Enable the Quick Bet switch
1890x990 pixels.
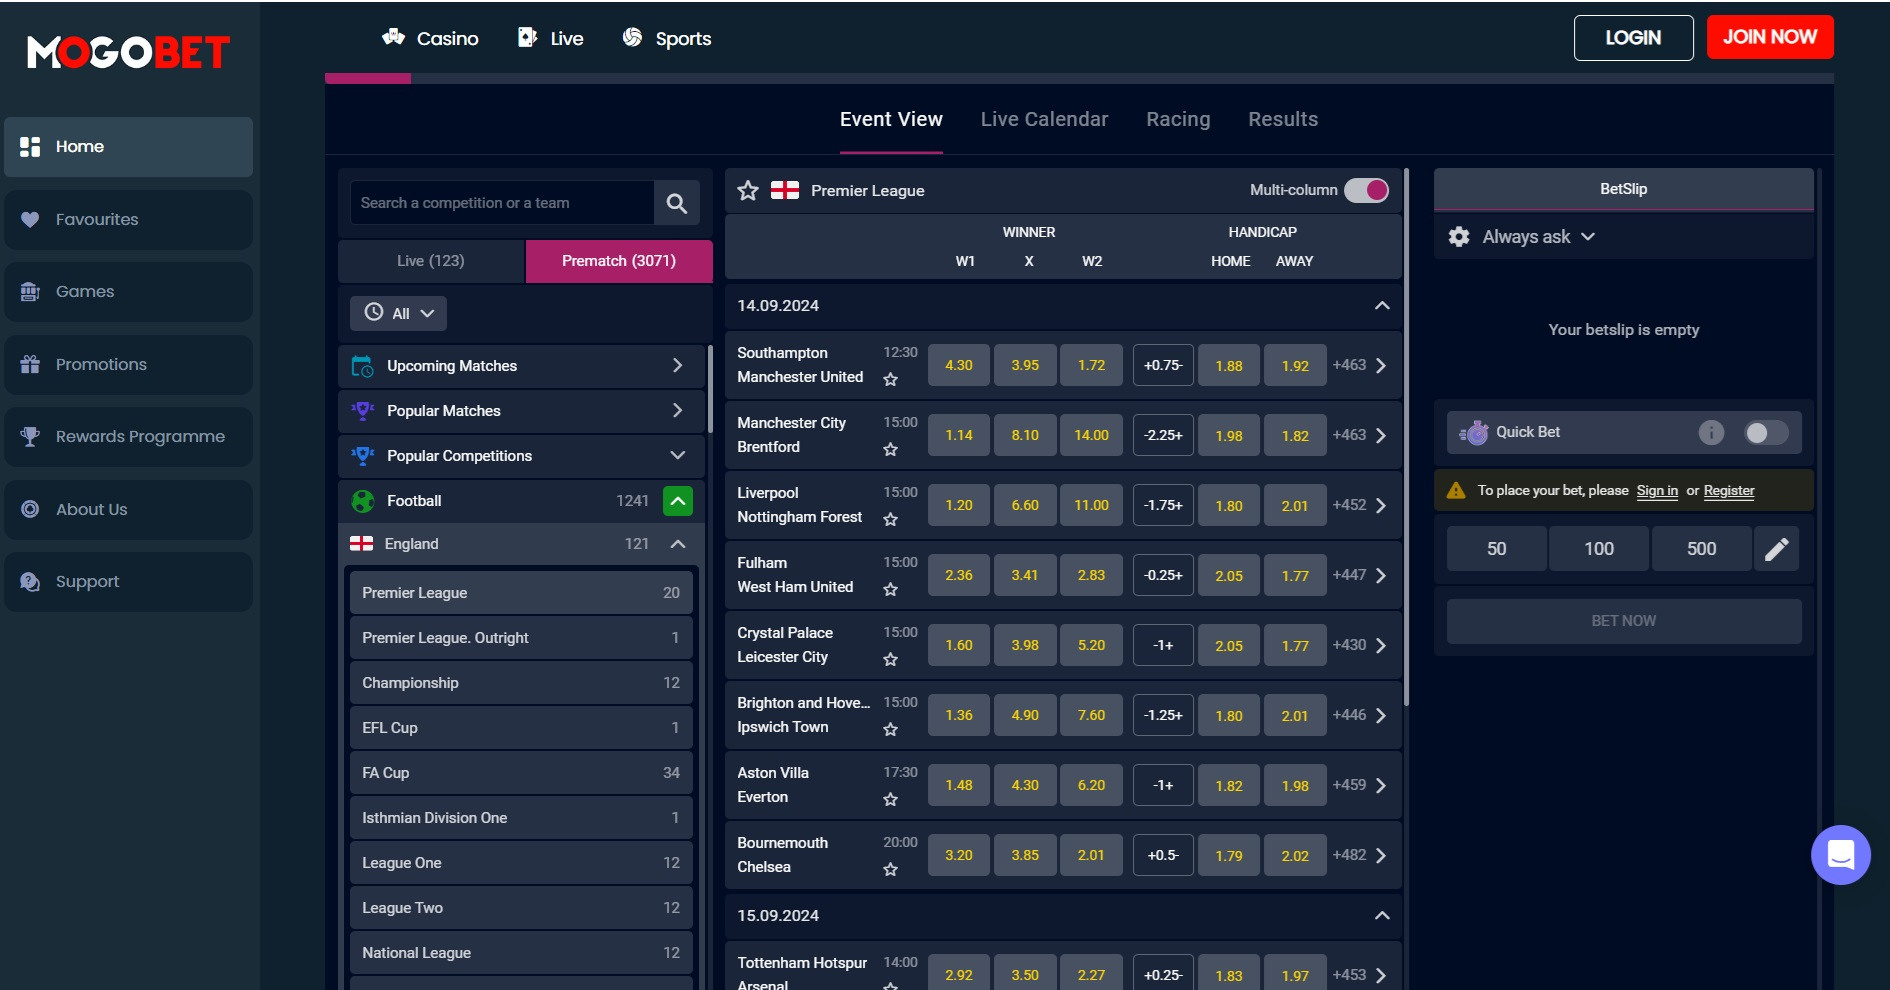pyautogui.click(x=1764, y=432)
